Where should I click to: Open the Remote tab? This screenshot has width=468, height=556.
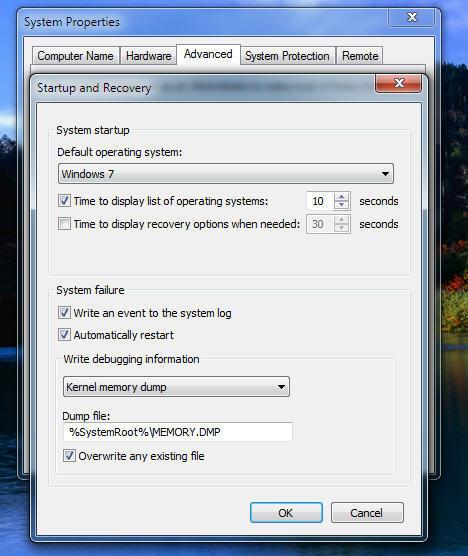click(360, 56)
